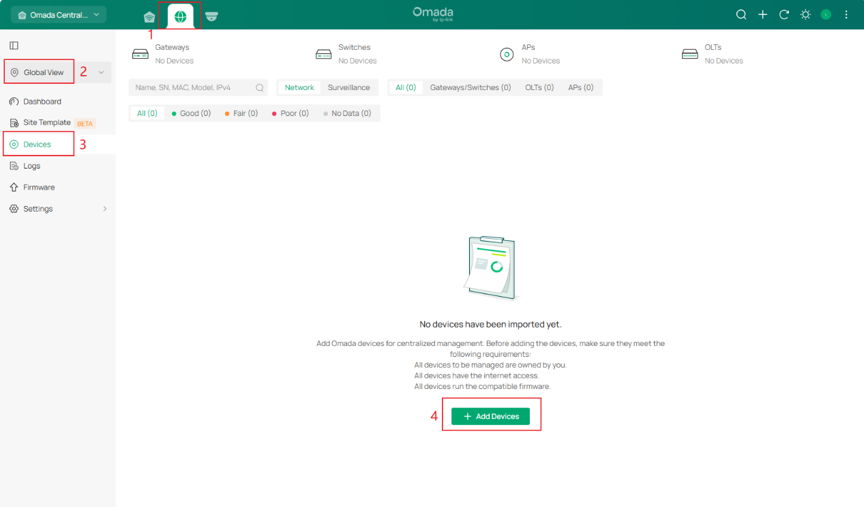Open the three-dot more options menu
This screenshot has height=507, width=864.
[x=846, y=15]
